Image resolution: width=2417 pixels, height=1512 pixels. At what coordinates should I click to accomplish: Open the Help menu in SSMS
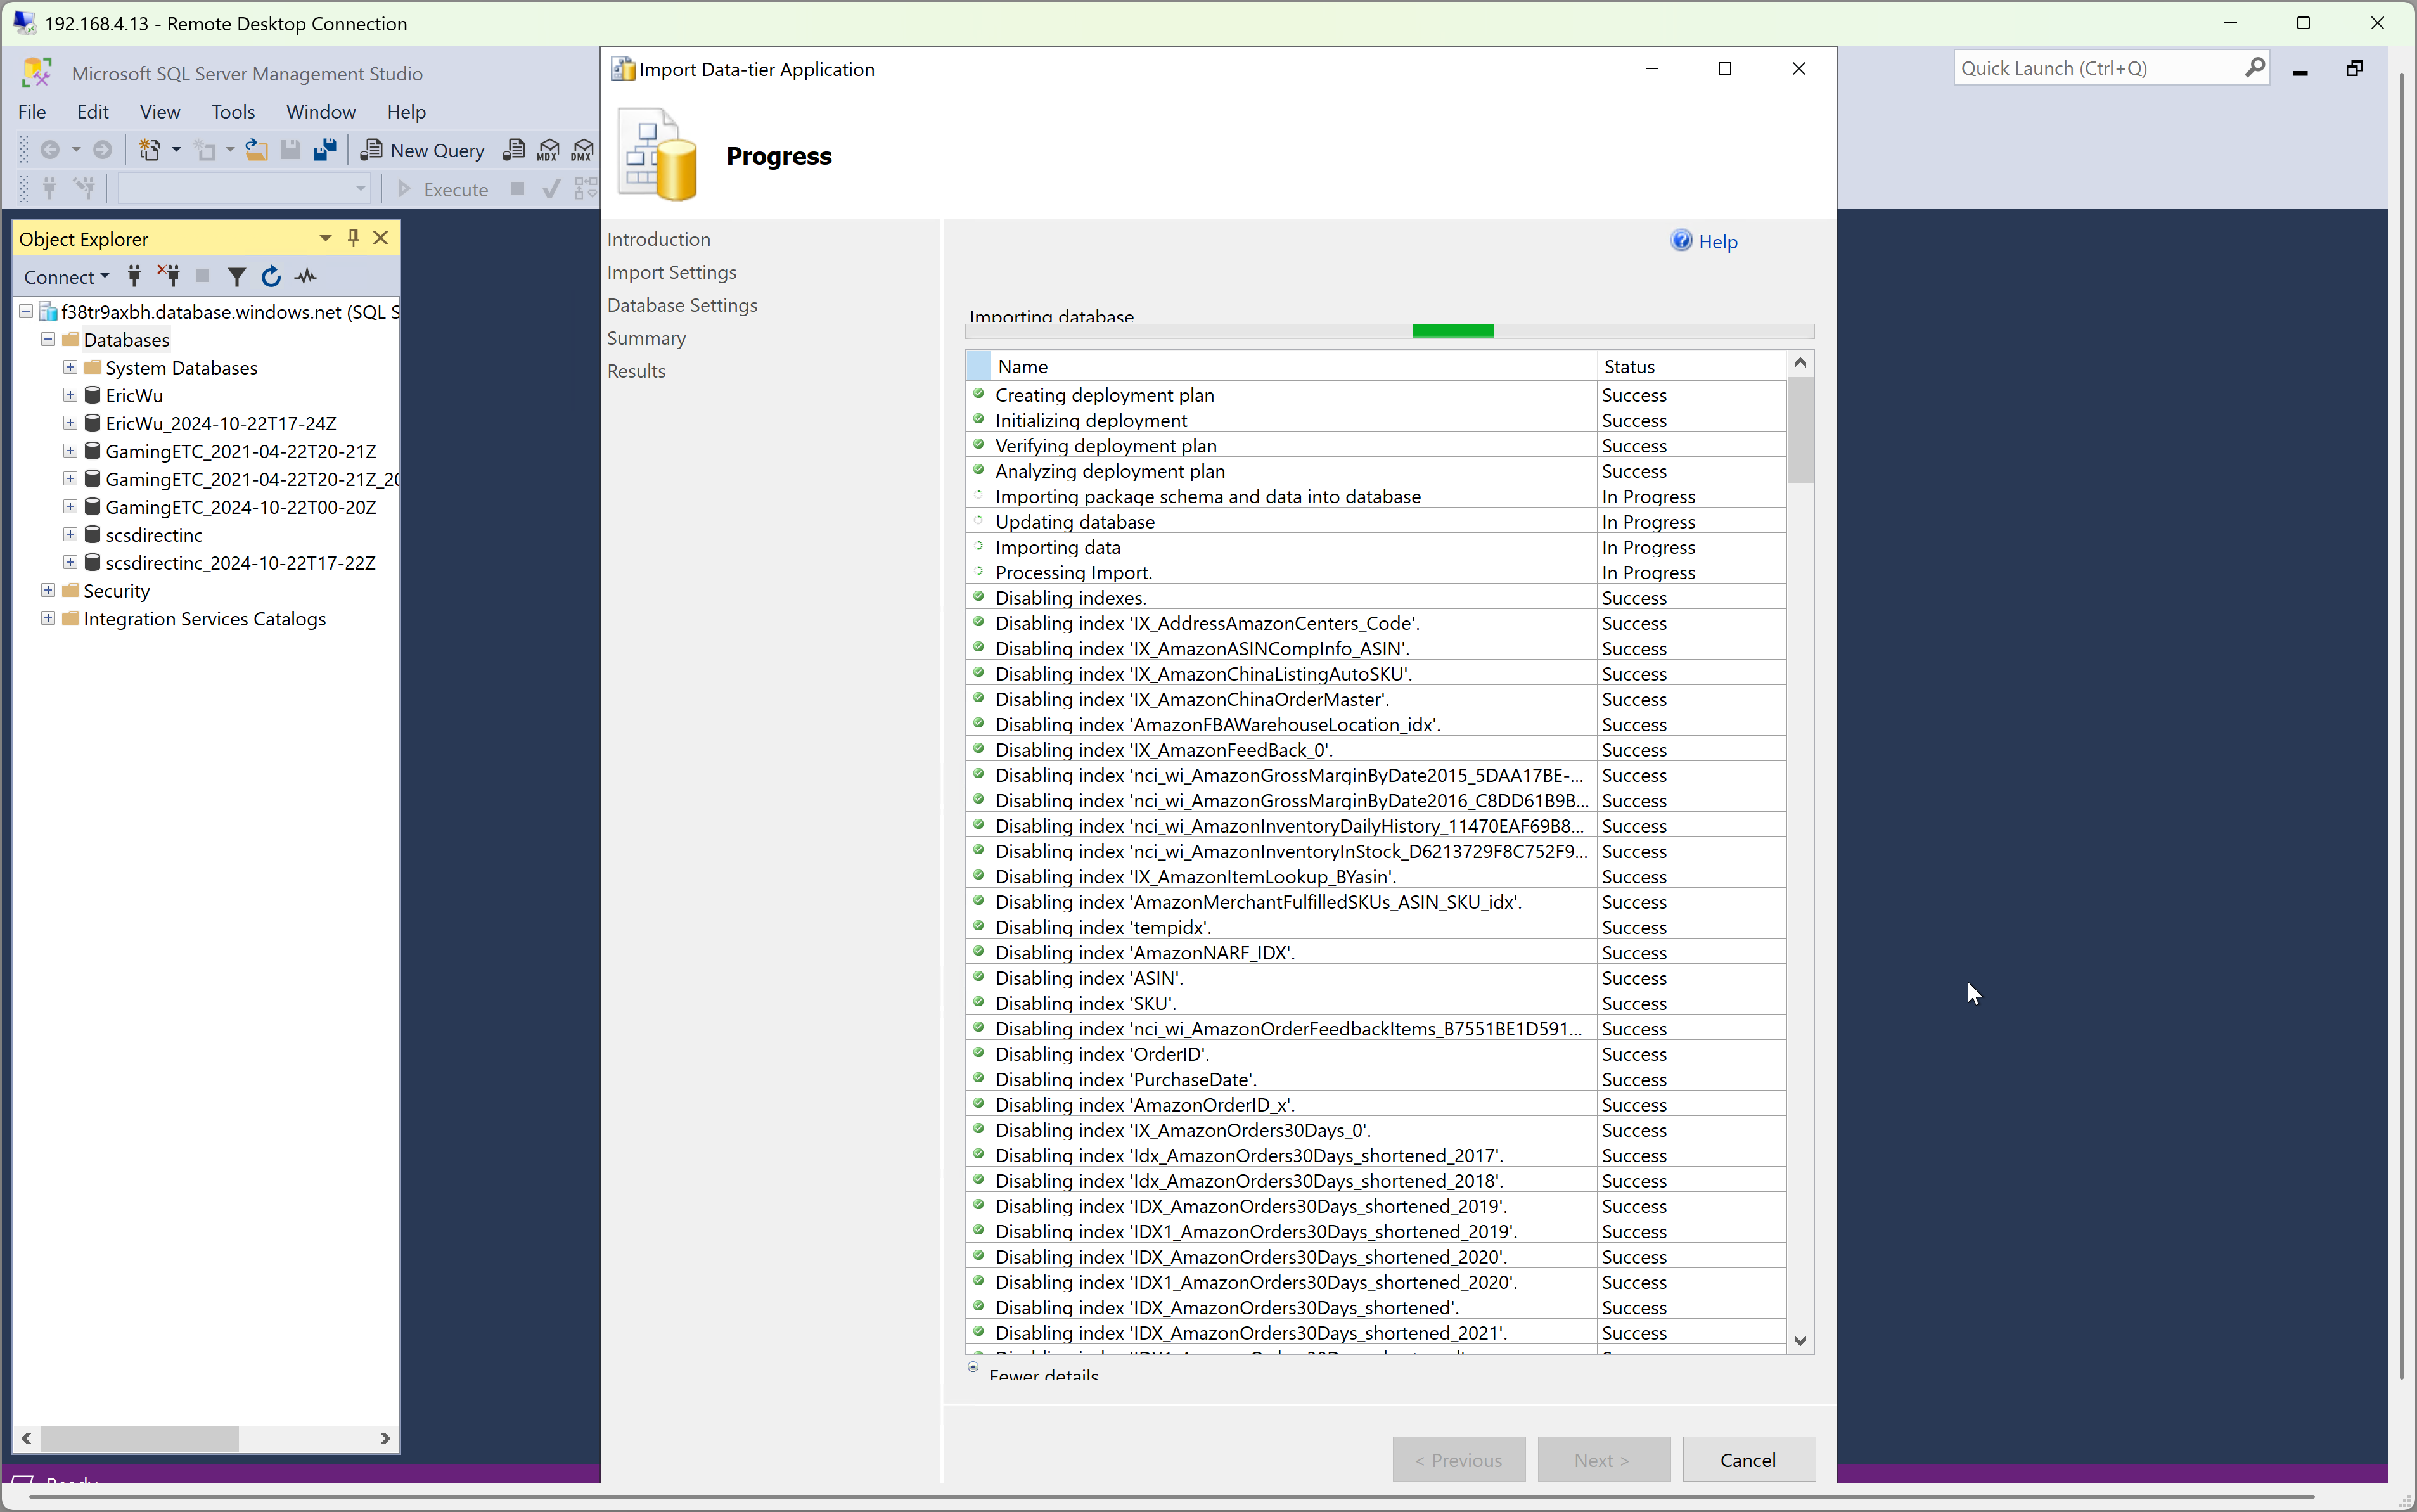pyautogui.click(x=407, y=112)
